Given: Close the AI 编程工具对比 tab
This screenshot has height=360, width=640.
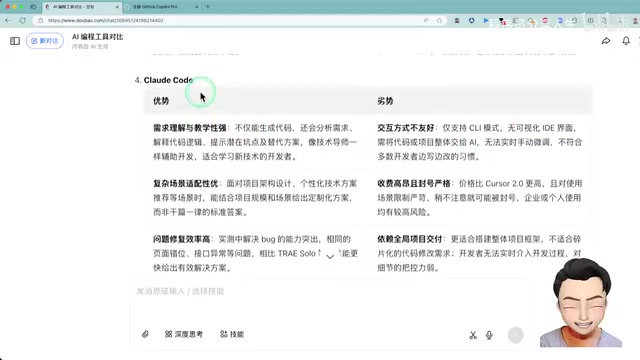Looking at the screenshot, I should (117, 7).
